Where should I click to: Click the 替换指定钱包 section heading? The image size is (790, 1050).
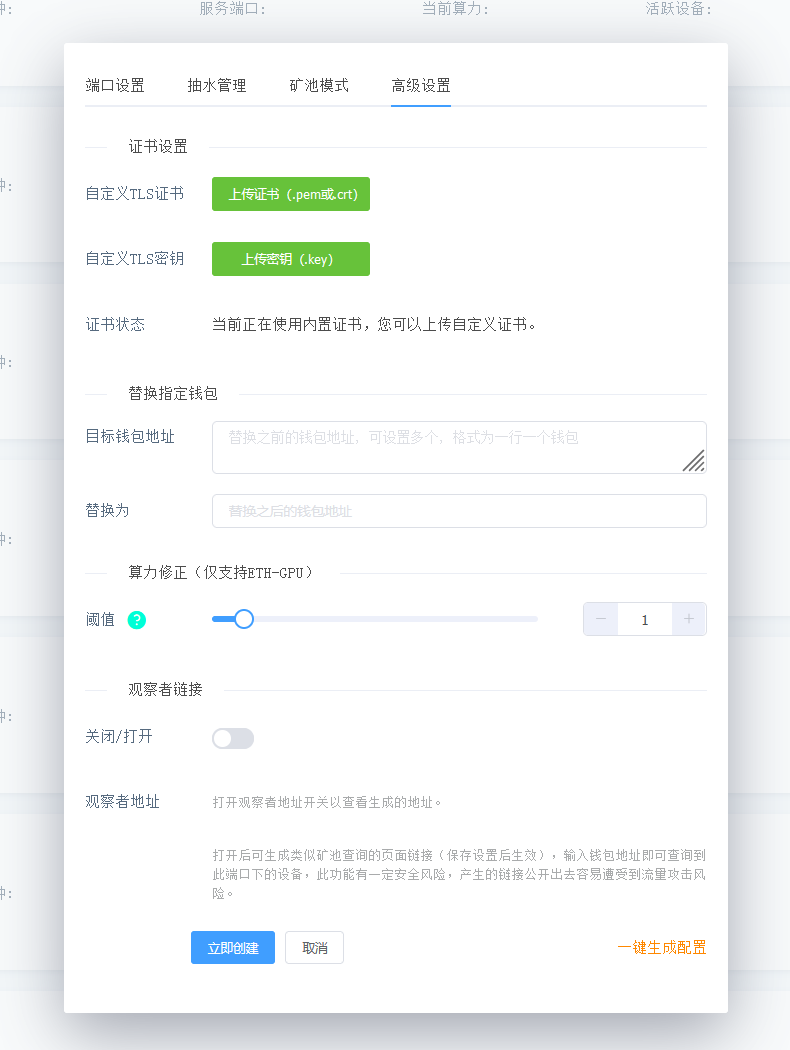point(173,394)
